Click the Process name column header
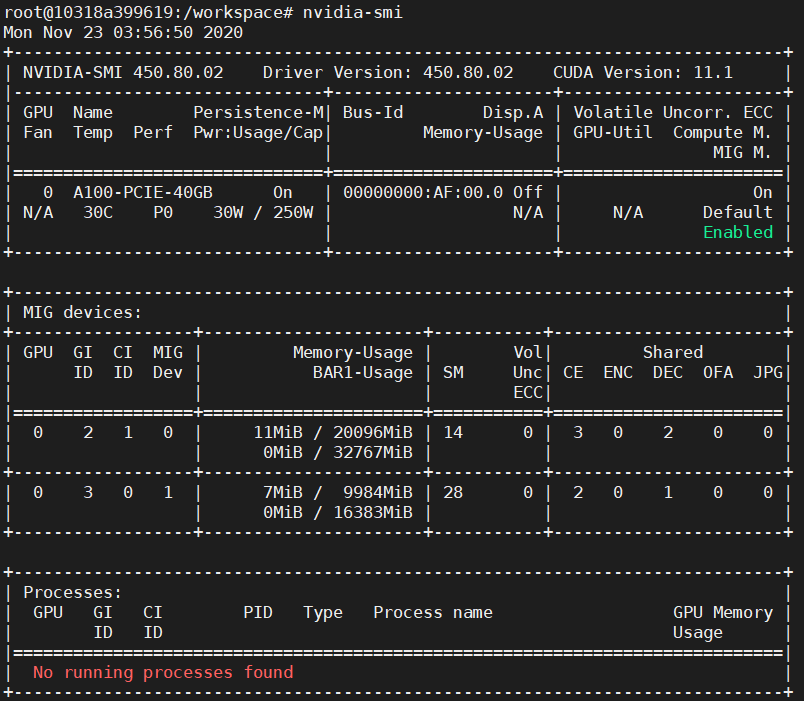This screenshot has width=804, height=701. click(x=432, y=612)
